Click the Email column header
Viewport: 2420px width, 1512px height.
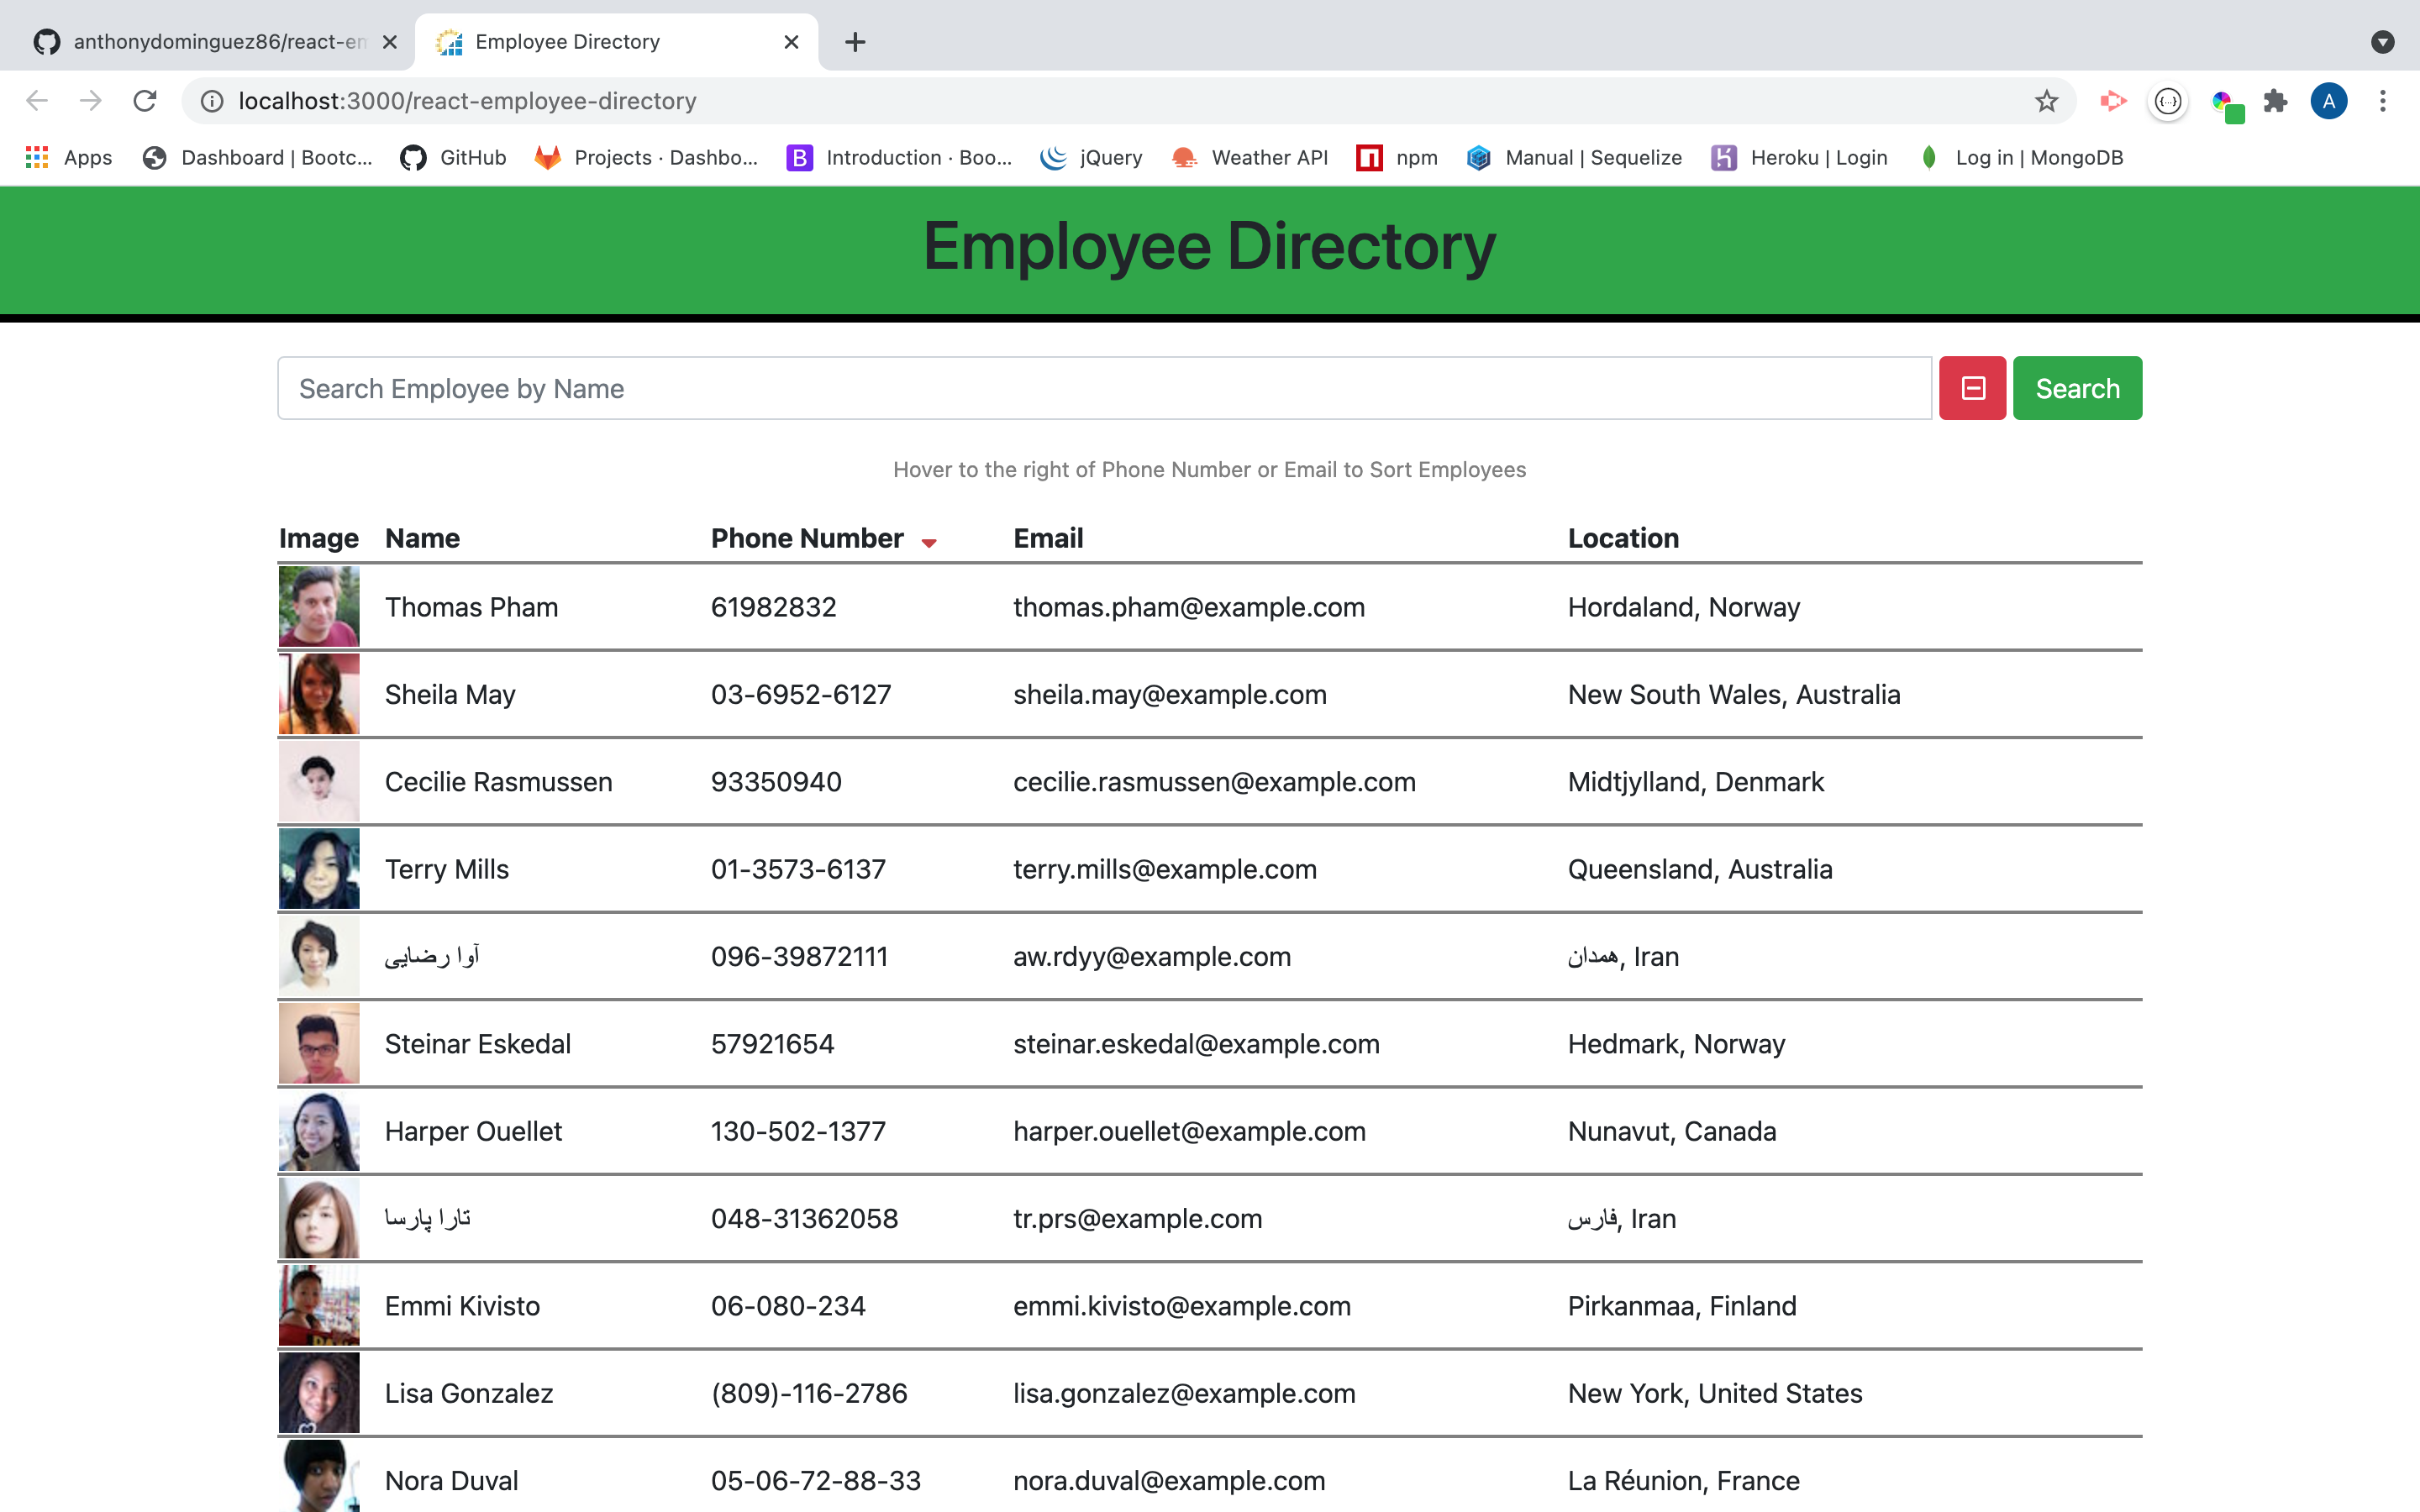[1048, 538]
